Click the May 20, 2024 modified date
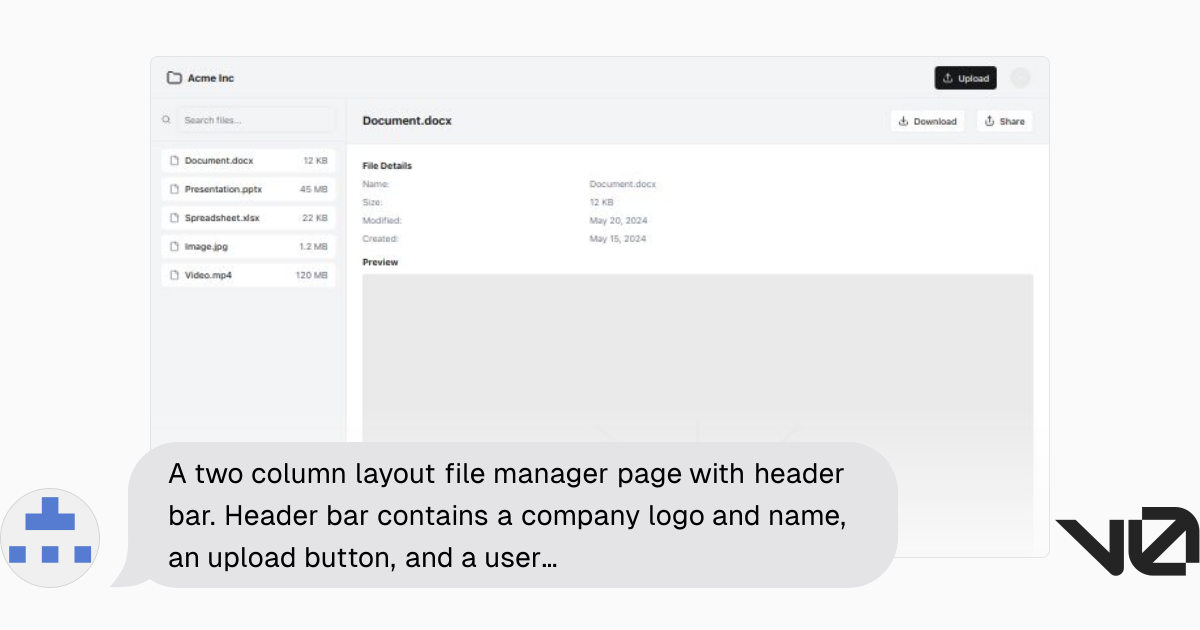Image resolution: width=1200 pixels, height=630 pixels. pos(618,220)
